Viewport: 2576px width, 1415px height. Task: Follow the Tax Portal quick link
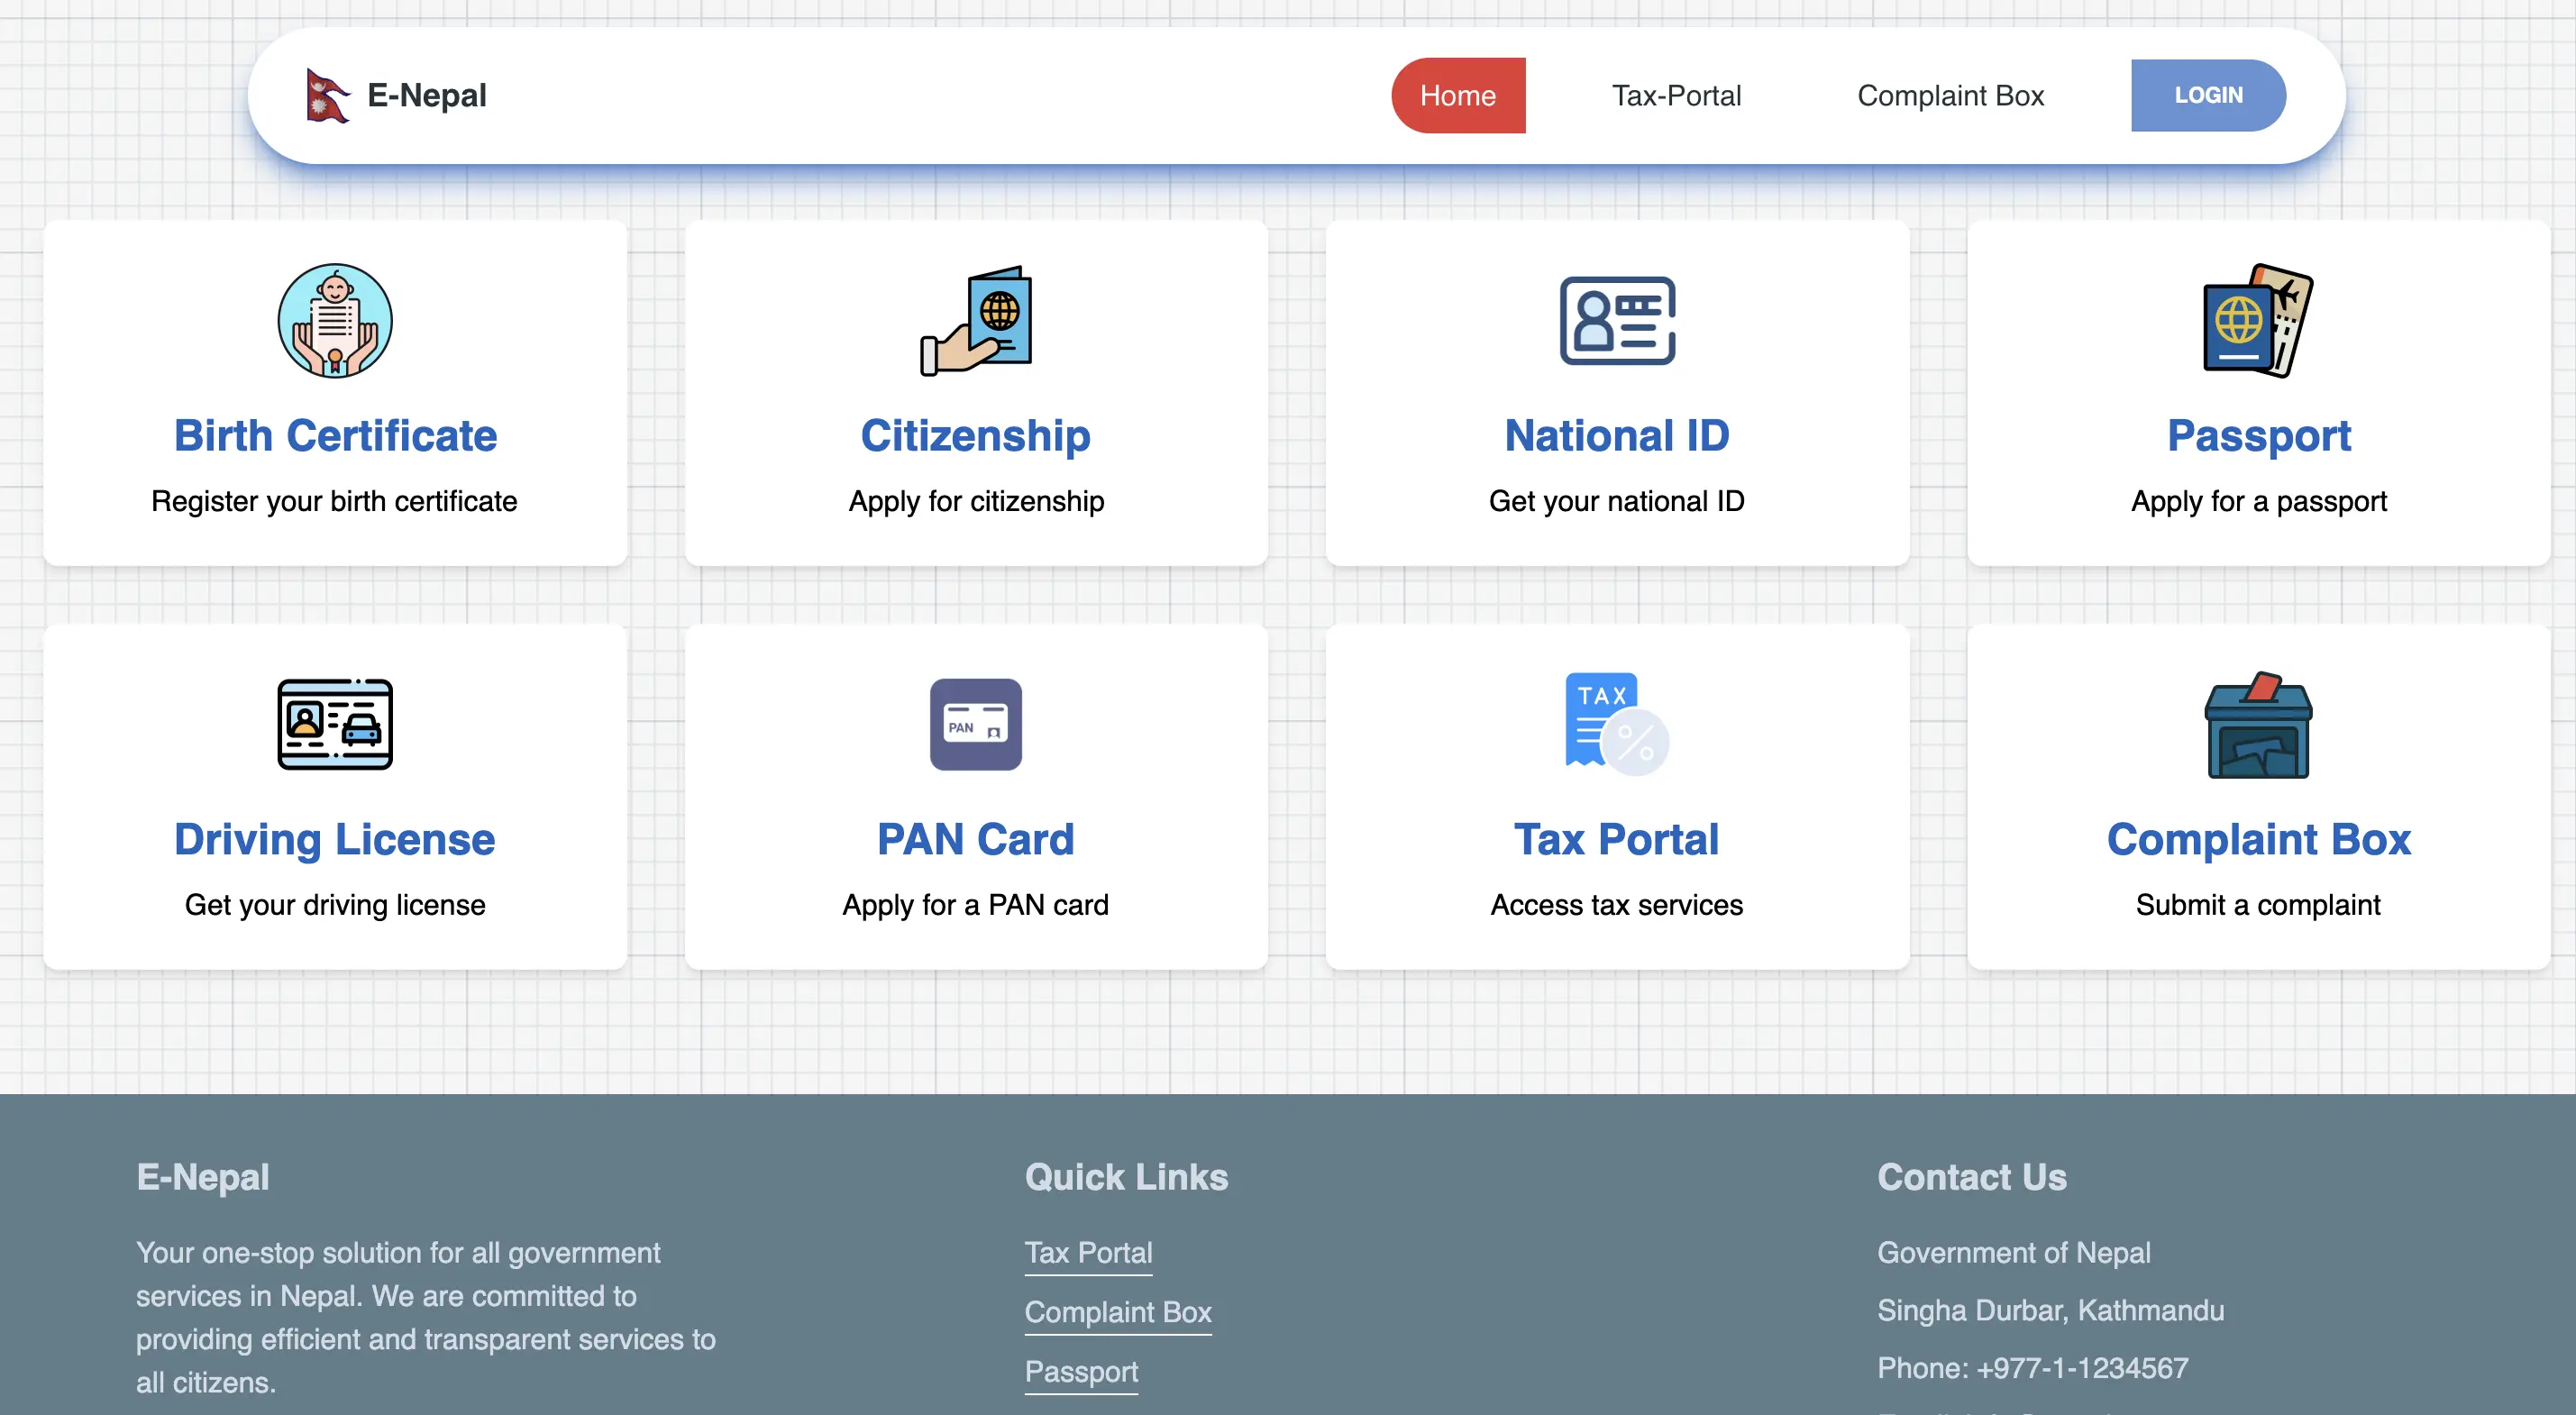[x=1088, y=1252]
